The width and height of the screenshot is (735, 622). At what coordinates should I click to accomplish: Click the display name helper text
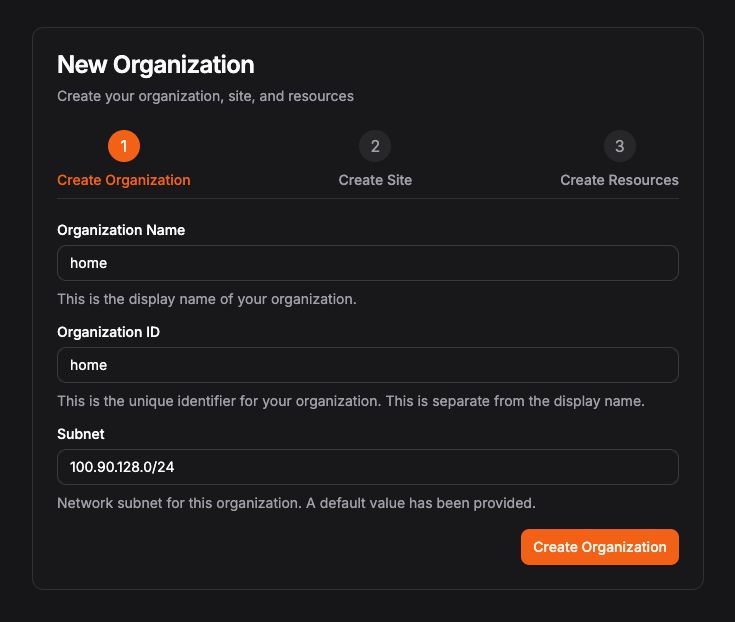click(x=206, y=299)
